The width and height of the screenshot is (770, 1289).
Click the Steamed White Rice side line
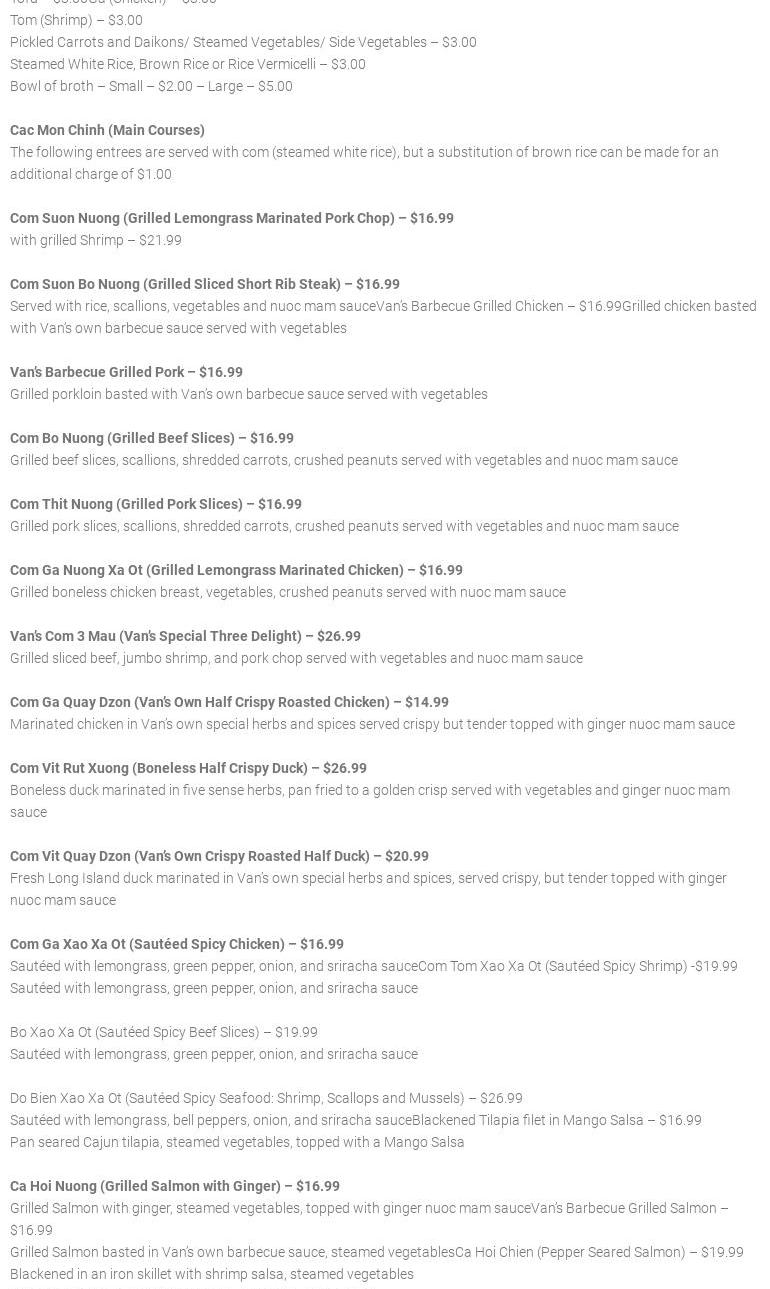[x=187, y=64]
